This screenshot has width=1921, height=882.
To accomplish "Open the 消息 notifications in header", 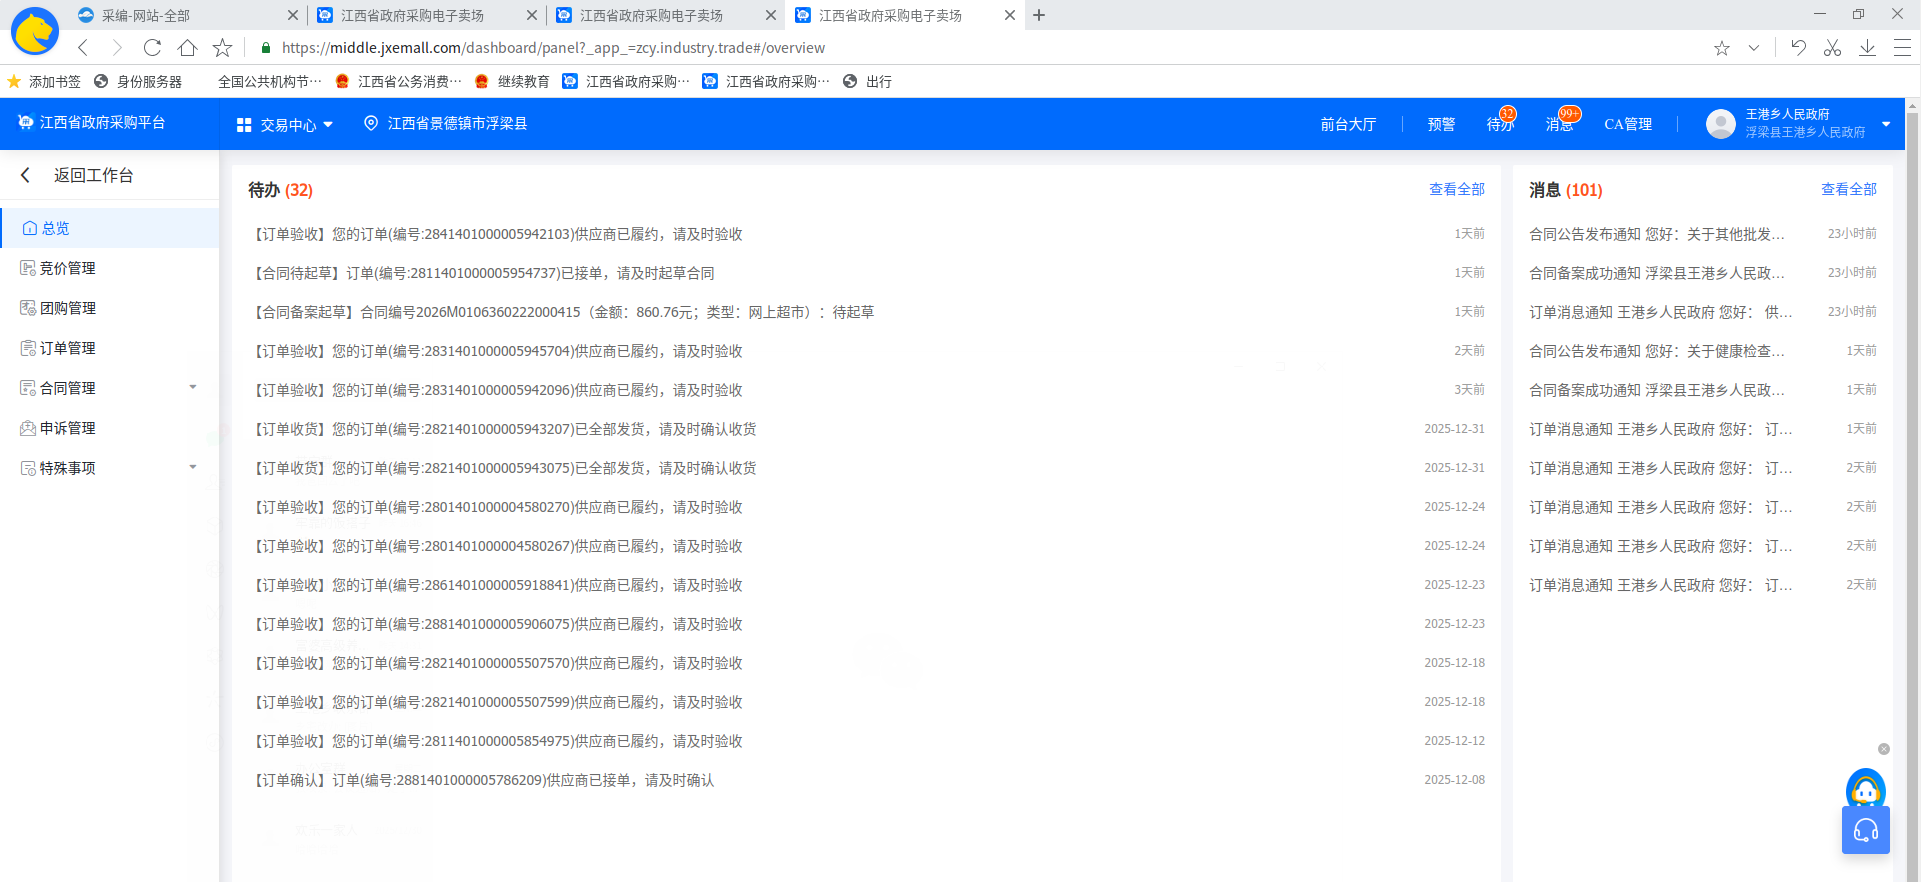I will tap(1559, 124).
